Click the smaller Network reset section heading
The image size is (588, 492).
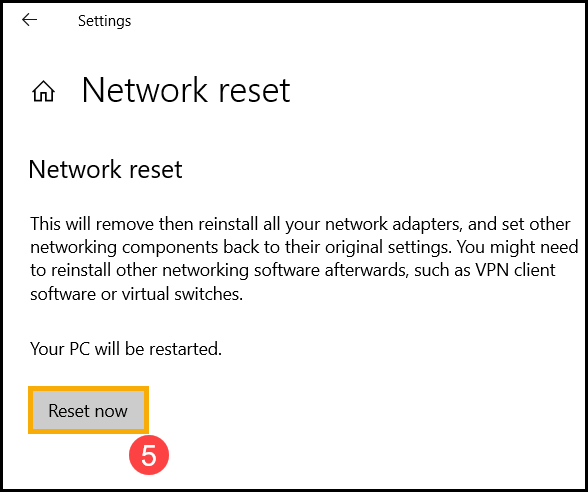point(105,169)
